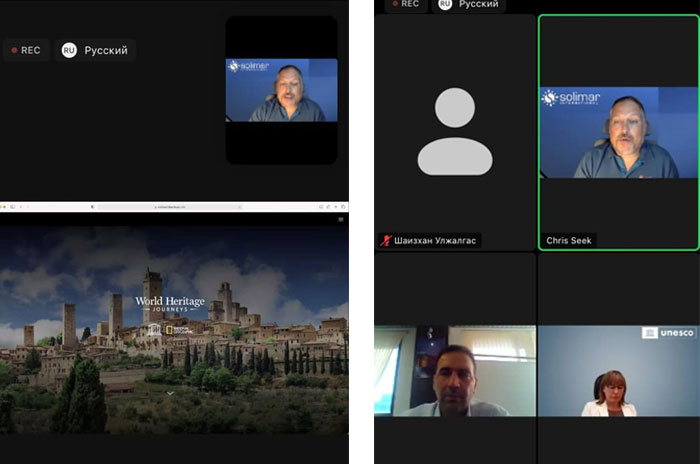Click the muted microphone icon by Шаизхан

(384, 241)
